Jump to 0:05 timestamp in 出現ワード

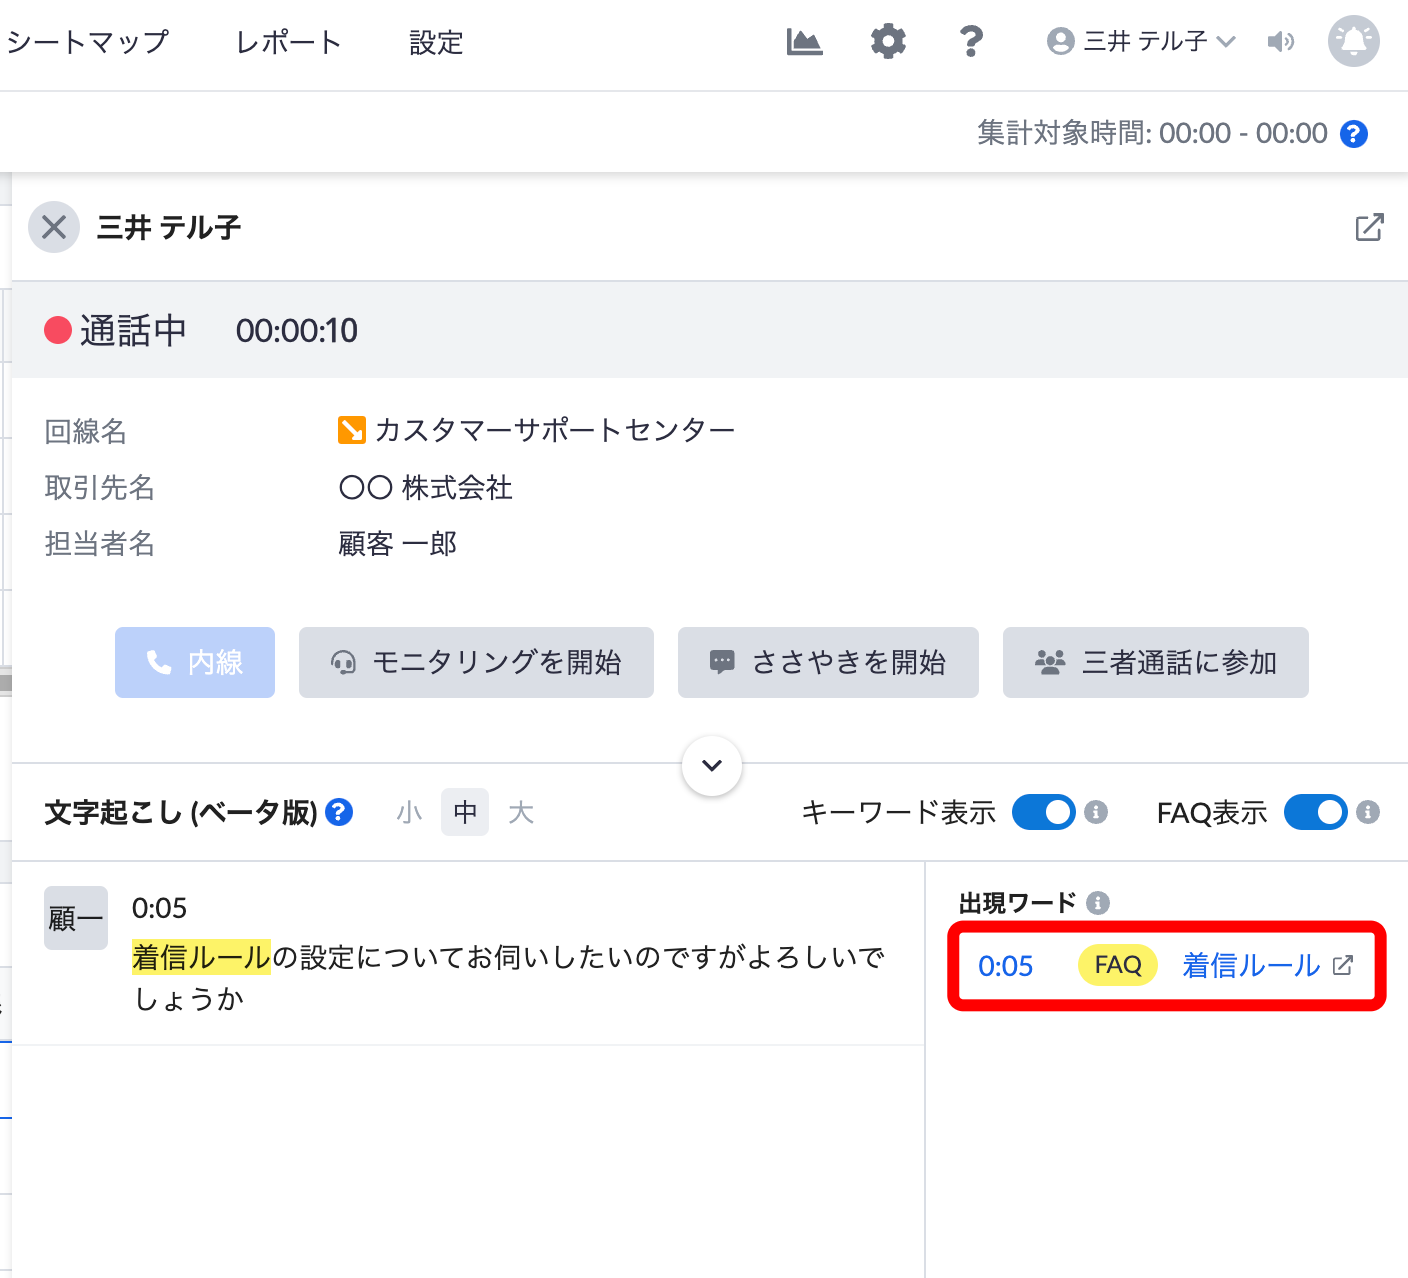tap(1005, 966)
